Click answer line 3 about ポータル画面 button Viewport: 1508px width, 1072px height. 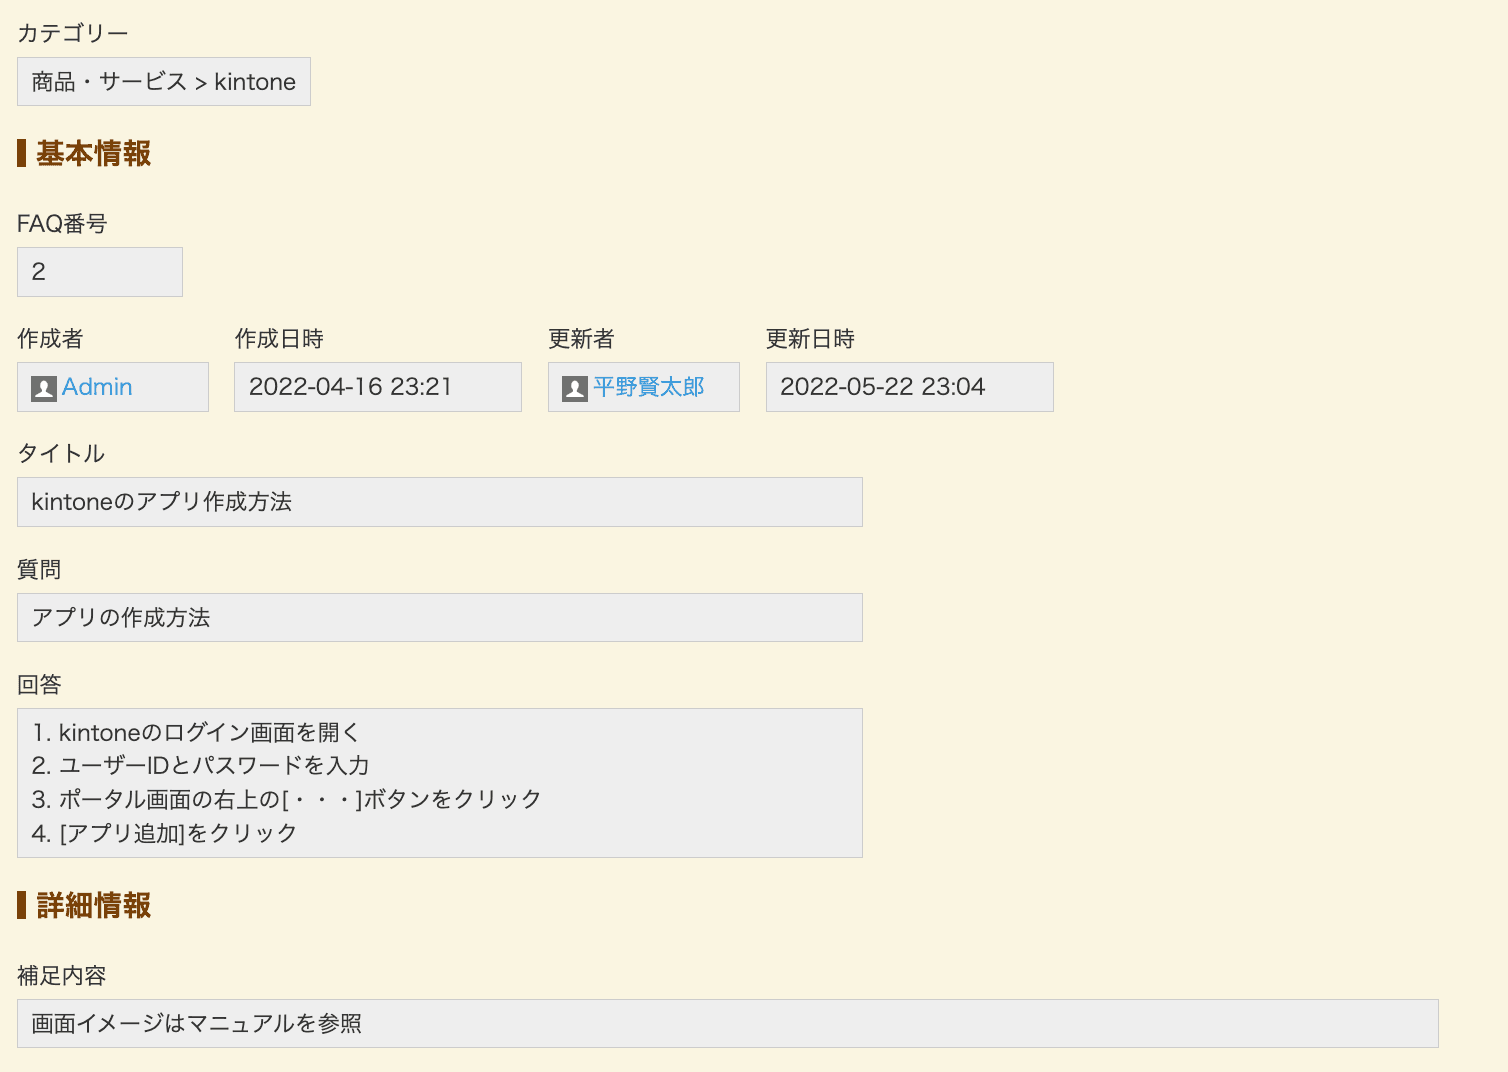tap(287, 800)
